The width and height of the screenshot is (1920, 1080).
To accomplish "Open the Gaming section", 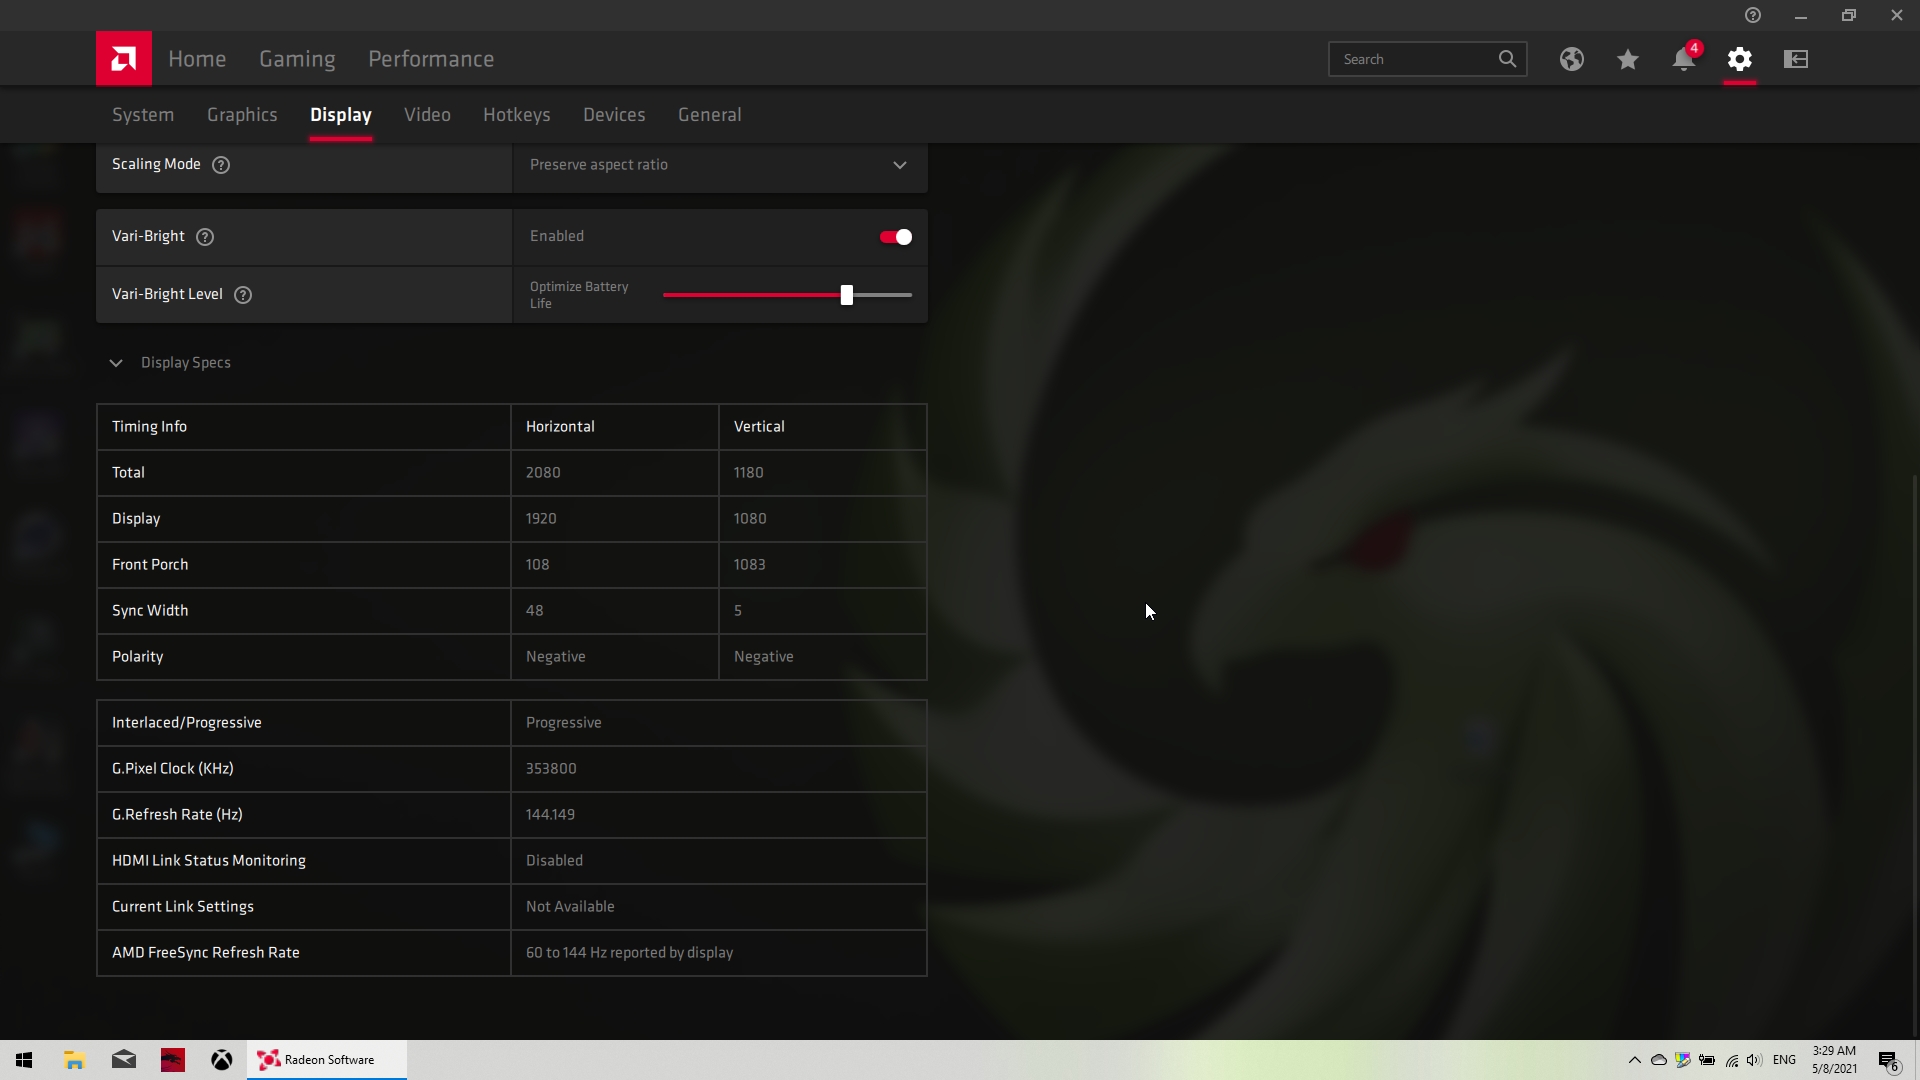I will (x=297, y=59).
